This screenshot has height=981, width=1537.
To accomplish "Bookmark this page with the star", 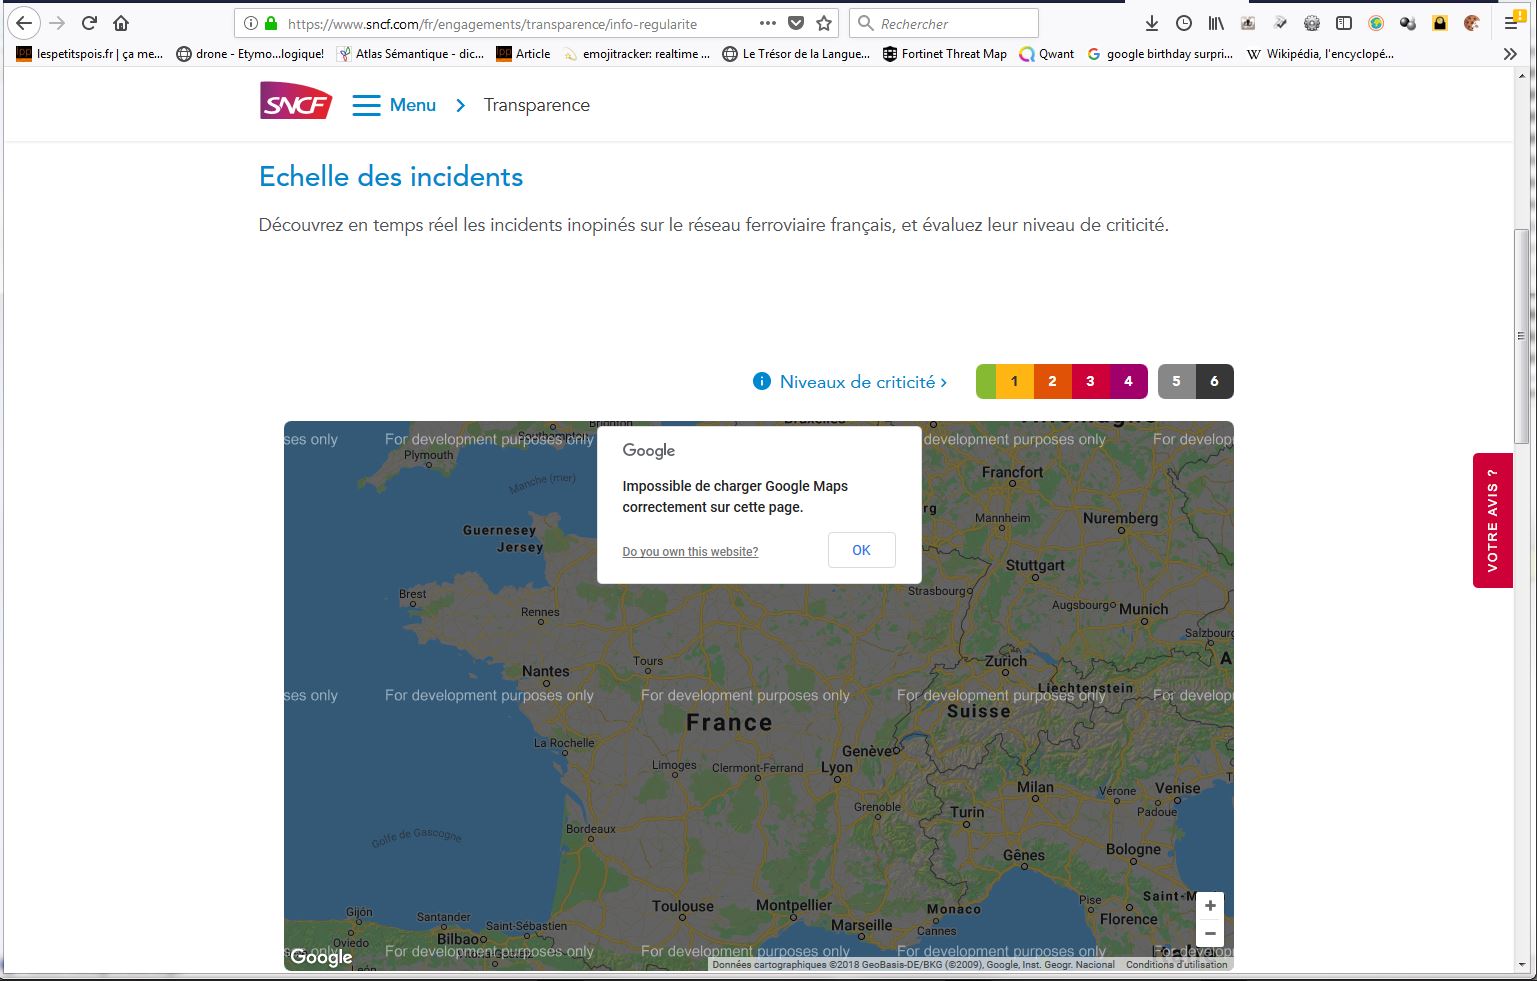I will (824, 23).
